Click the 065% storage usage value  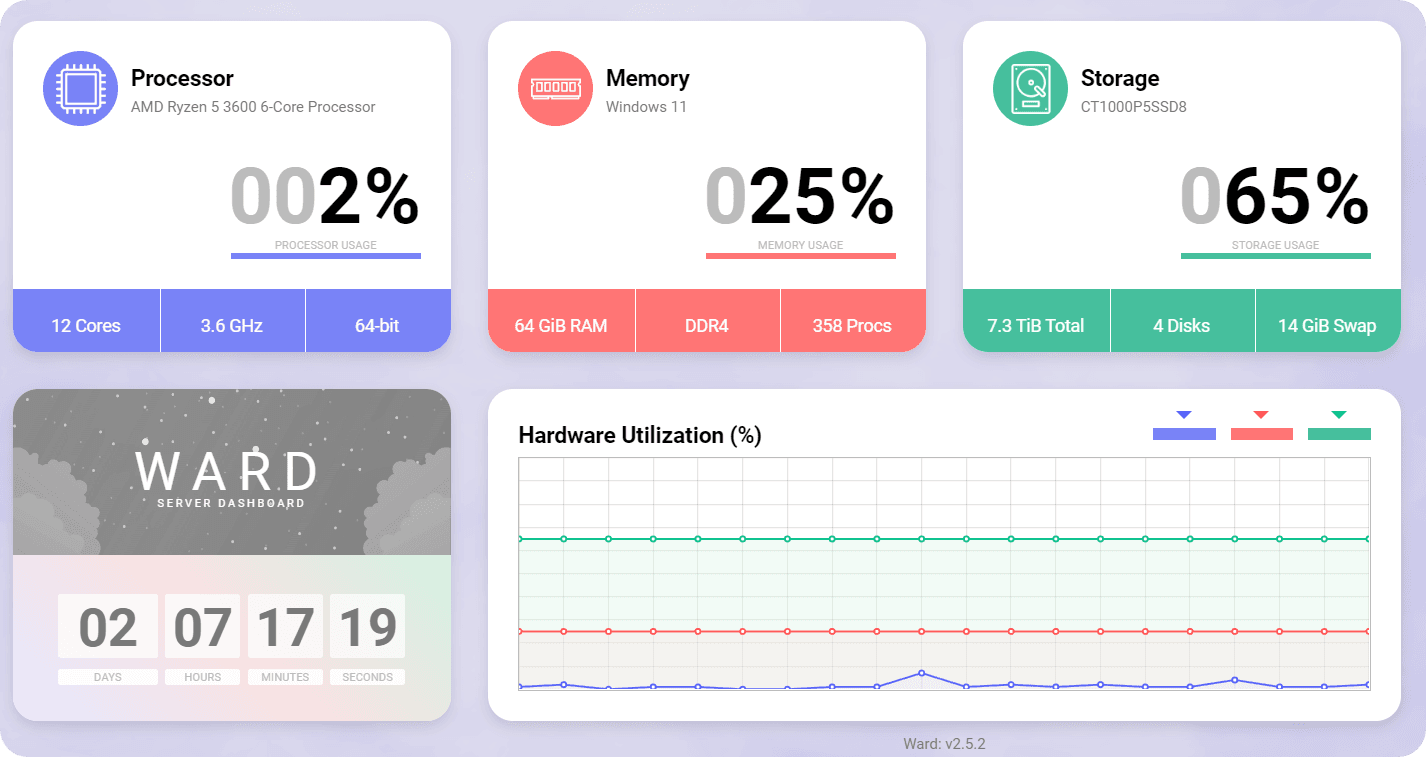pyautogui.click(x=1275, y=197)
